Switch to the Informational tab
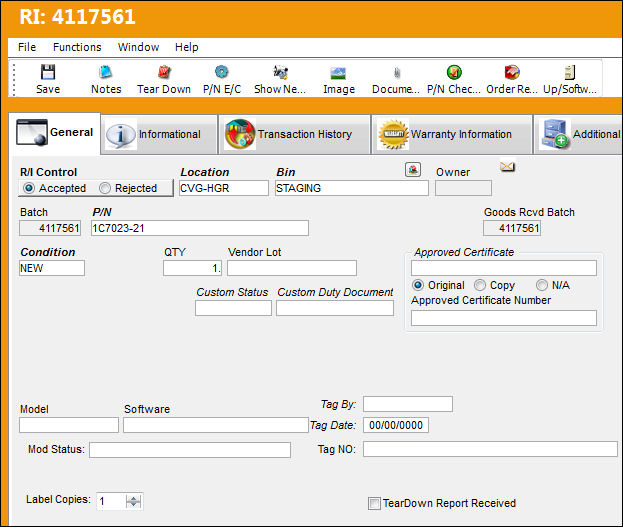Screen dimensions: 623x527 tap(159, 134)
